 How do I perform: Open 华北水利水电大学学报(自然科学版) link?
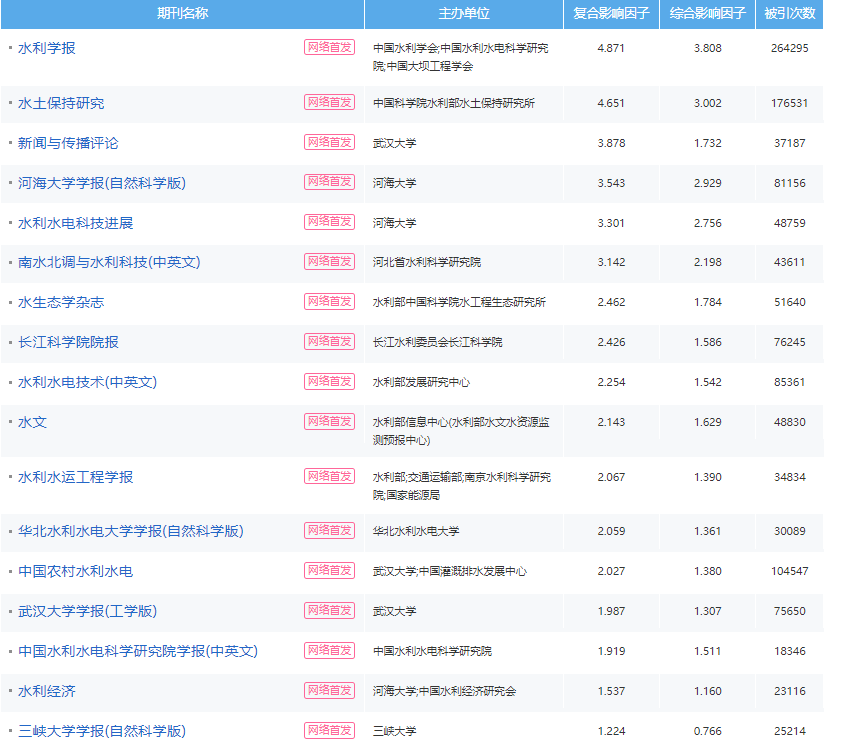pos(131,531)
